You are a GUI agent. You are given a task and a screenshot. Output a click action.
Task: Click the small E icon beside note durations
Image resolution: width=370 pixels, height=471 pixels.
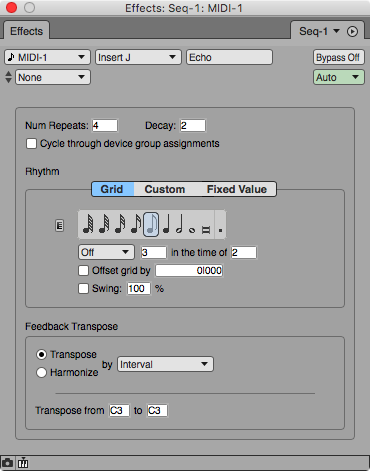coord(59,226)
